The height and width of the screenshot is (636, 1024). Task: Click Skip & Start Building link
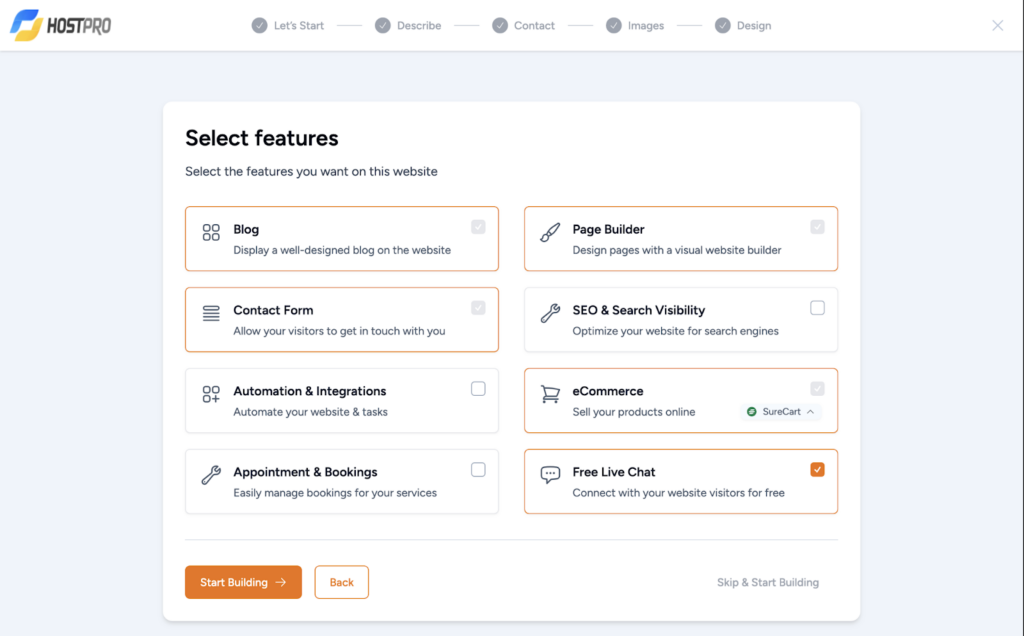pyautogui.click(x=768, y=582)
